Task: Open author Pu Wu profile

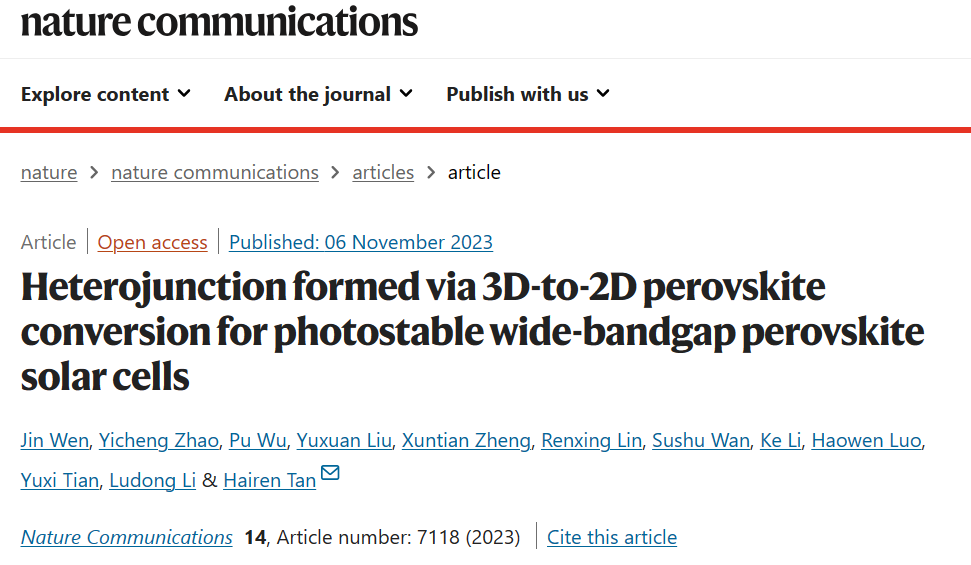Action: 258,440
